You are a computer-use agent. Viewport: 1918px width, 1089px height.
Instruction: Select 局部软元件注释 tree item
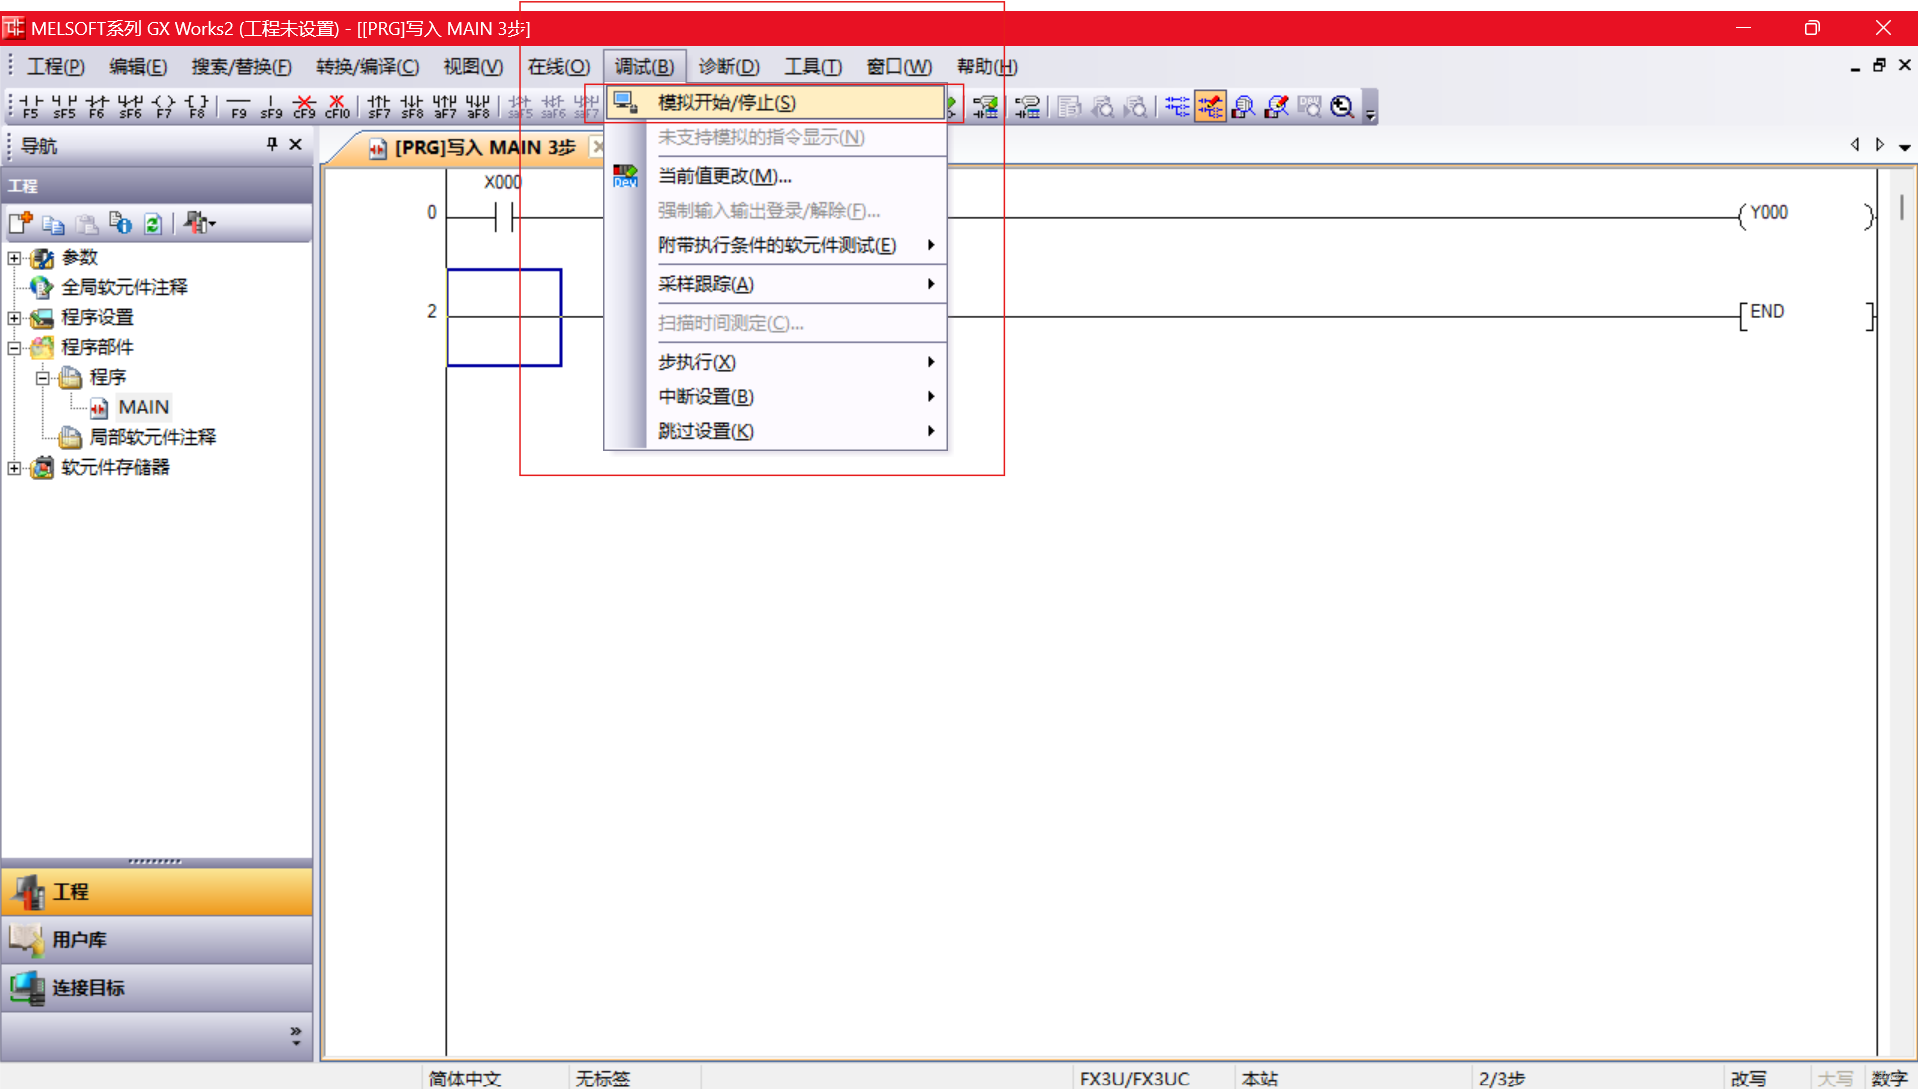152,438
